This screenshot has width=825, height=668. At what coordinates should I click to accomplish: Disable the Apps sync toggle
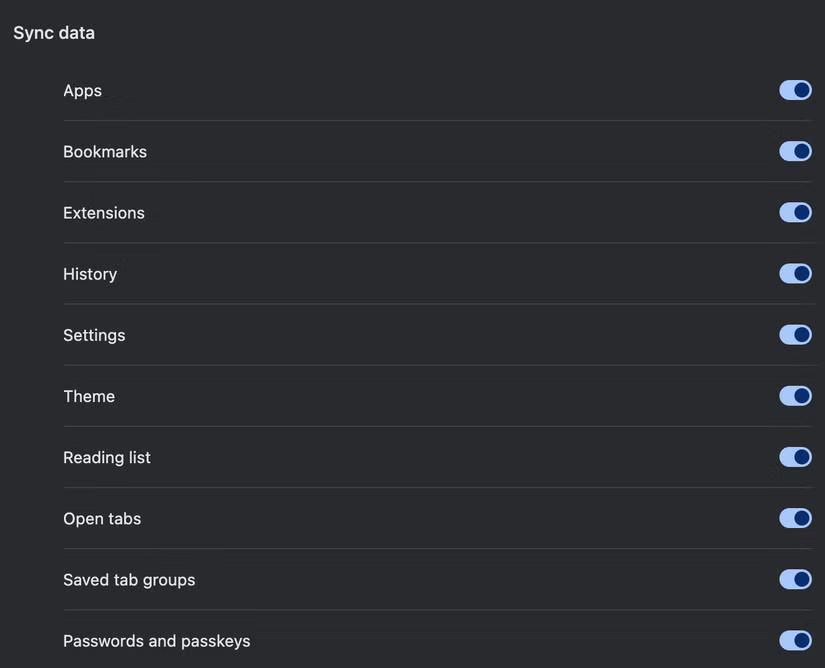coord(795,89)
